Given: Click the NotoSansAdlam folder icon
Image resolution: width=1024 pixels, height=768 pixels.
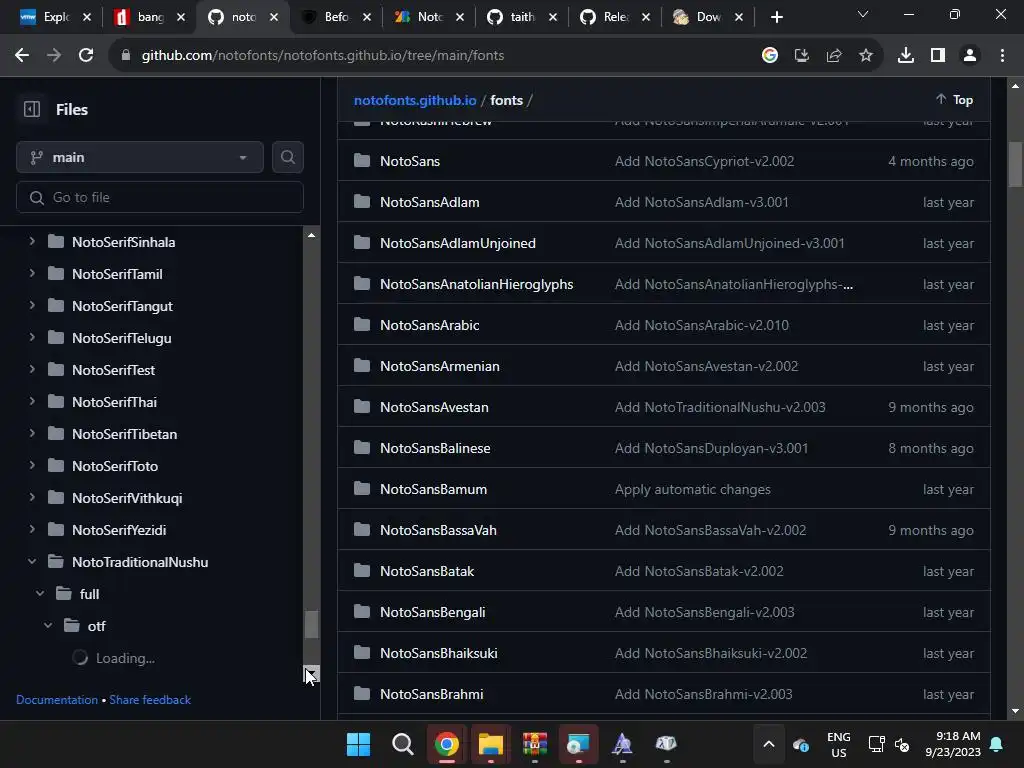Looking at the screenshot, I should click(362, 202).
